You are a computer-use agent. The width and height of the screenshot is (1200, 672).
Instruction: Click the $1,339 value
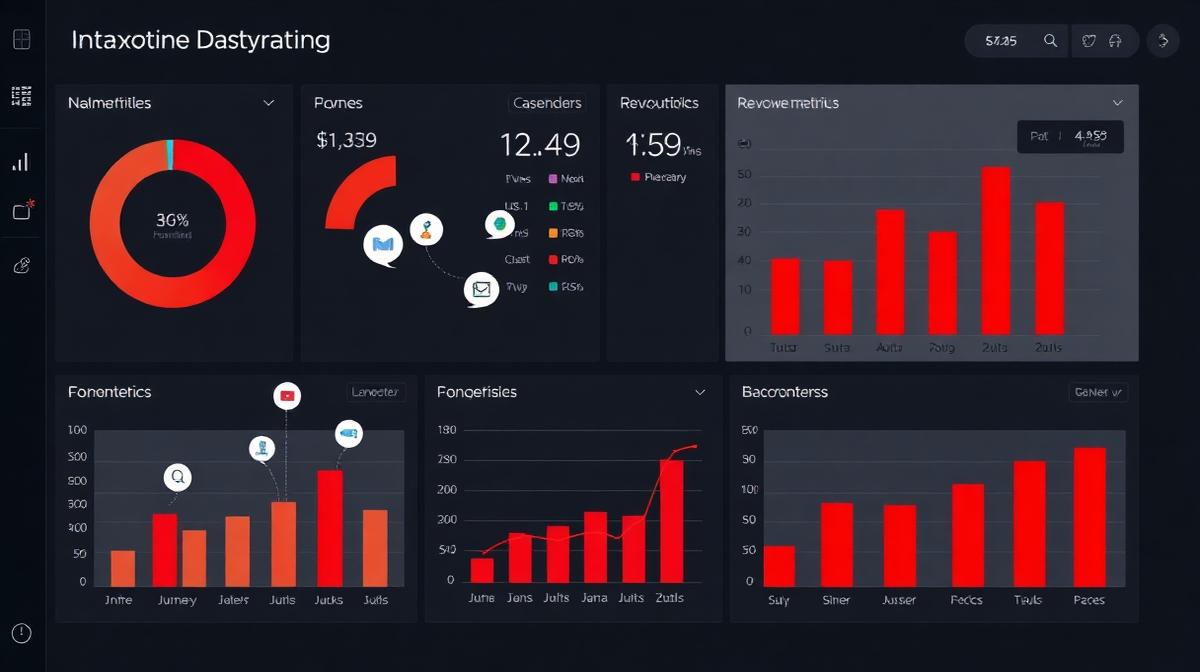[346, 140]
